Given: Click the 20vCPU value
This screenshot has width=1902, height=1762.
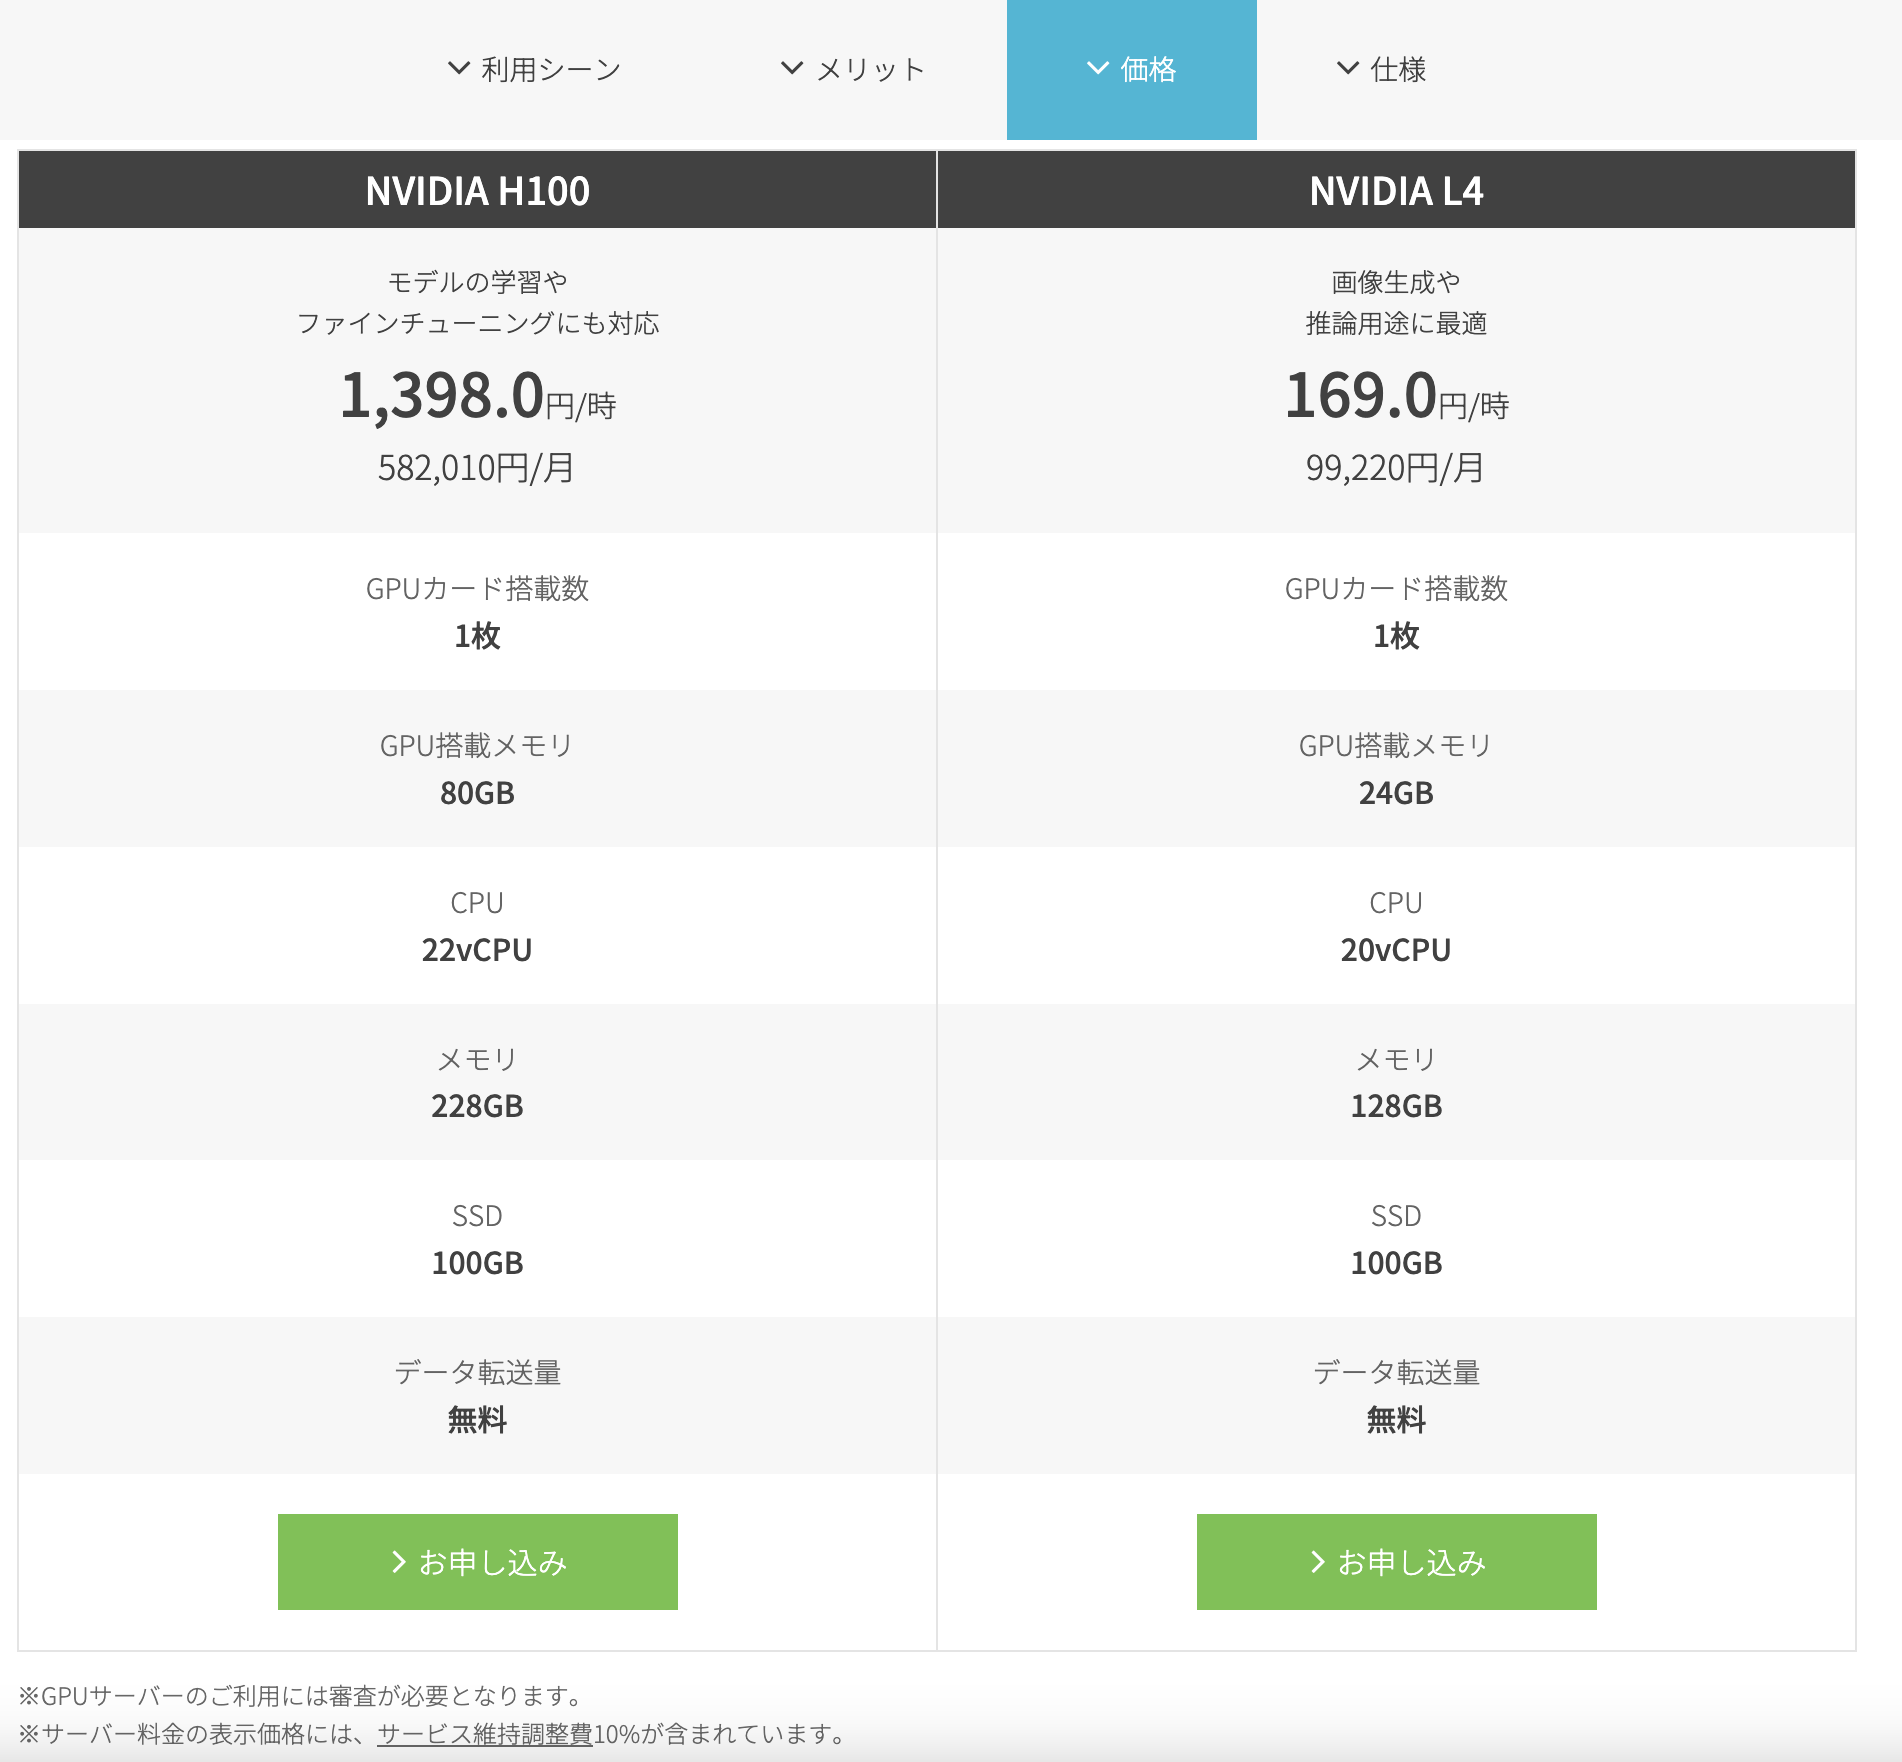Looking at the screenshot, I should (x=1396, y=950).
